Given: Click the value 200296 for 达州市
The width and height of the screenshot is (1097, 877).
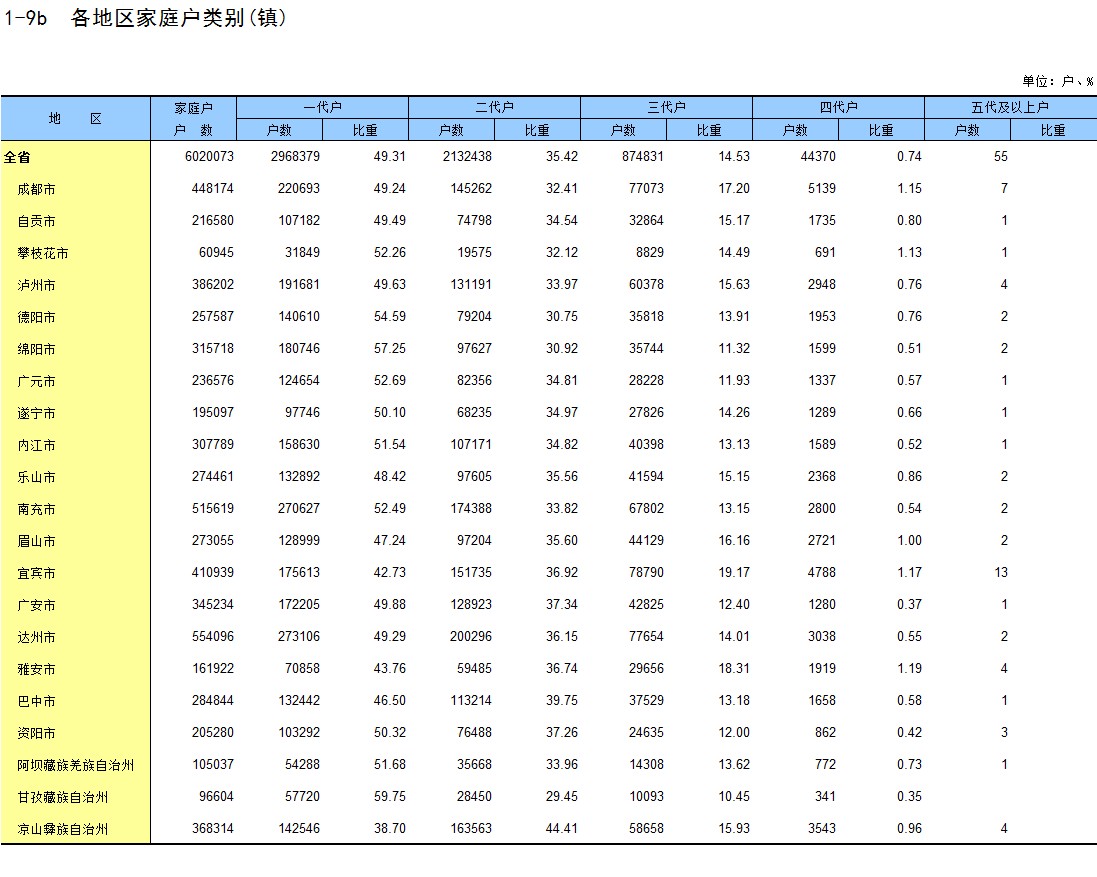Looking at the screenshot, I should tap(471, 637).
